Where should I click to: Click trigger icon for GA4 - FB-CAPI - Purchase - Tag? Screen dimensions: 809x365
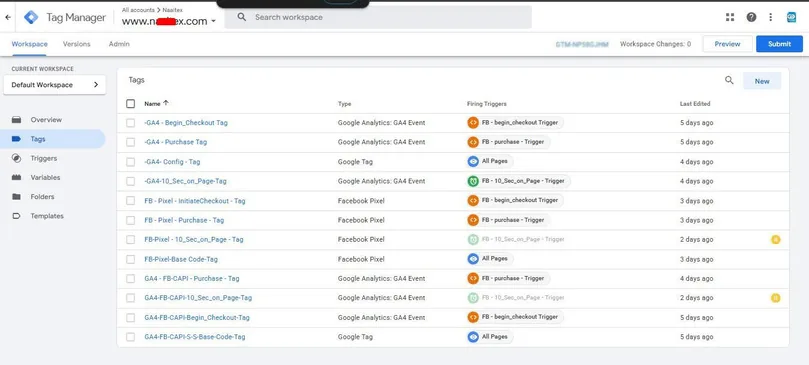[473, 278]
